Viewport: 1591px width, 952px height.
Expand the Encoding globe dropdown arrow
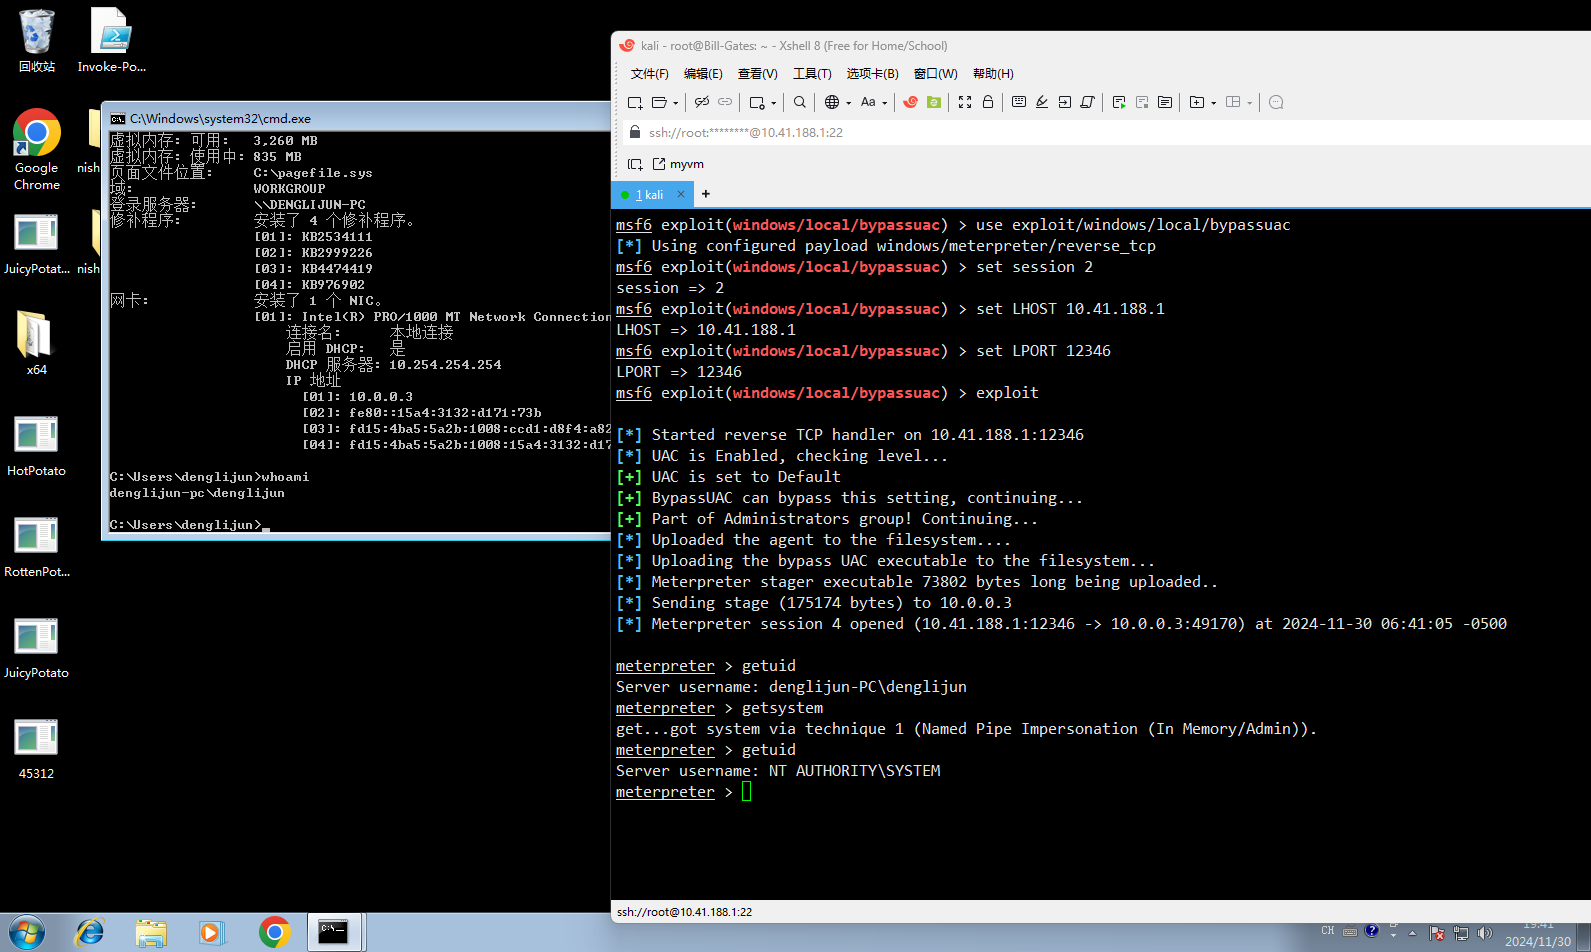click(x=848, y=103)
